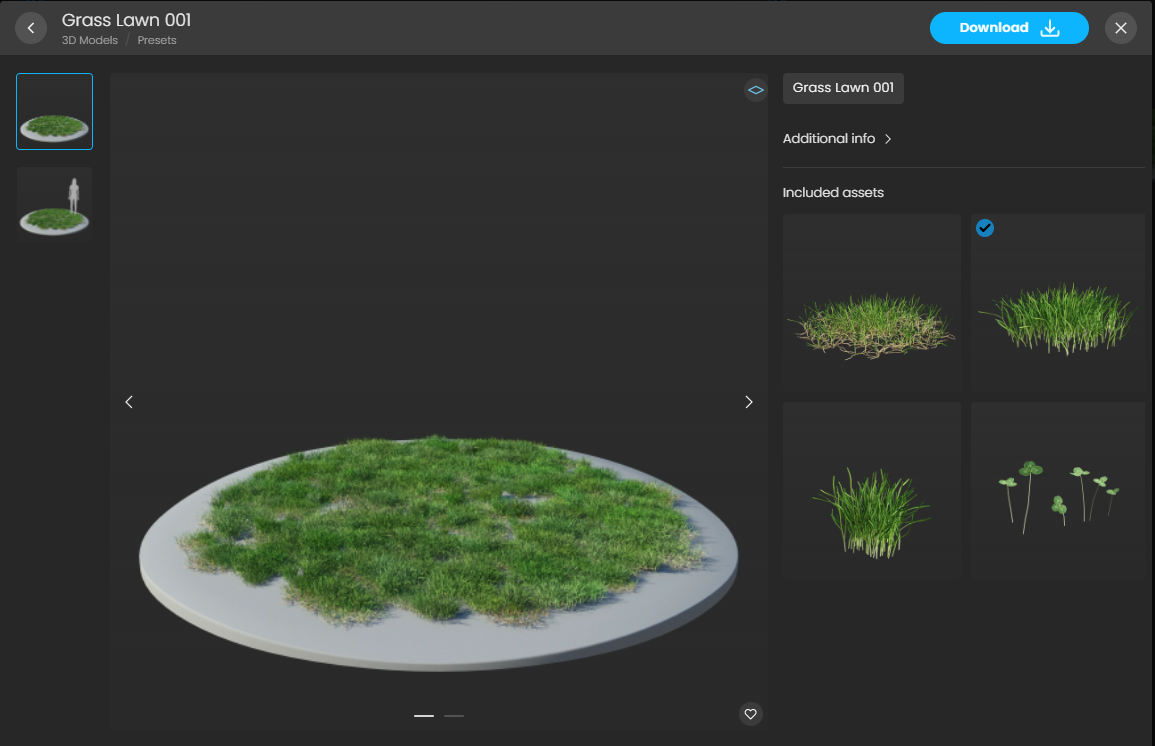Show the previous preview image
Screen dimensions: 1155x746
(x=129, y=402)
